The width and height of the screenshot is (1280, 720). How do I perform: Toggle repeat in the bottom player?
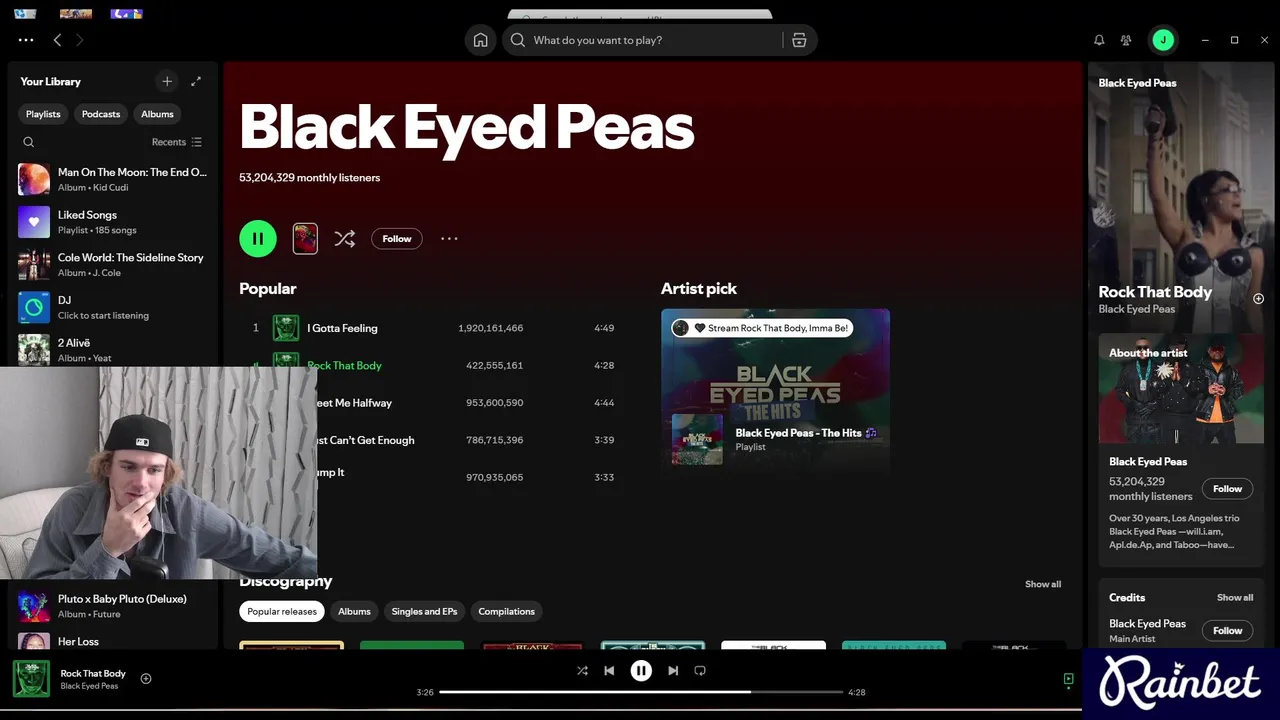700,671
